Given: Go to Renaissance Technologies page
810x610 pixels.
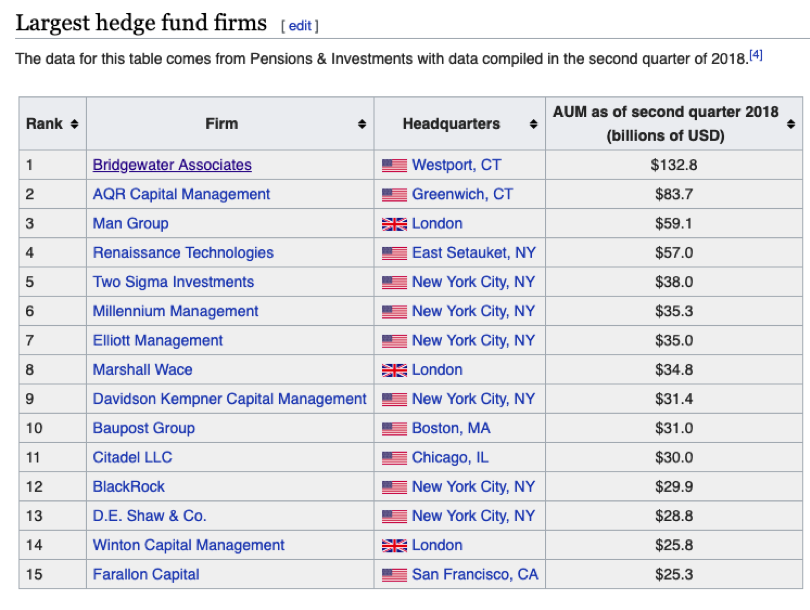Looking at the screenshot, I should click(x=183, y=253).
